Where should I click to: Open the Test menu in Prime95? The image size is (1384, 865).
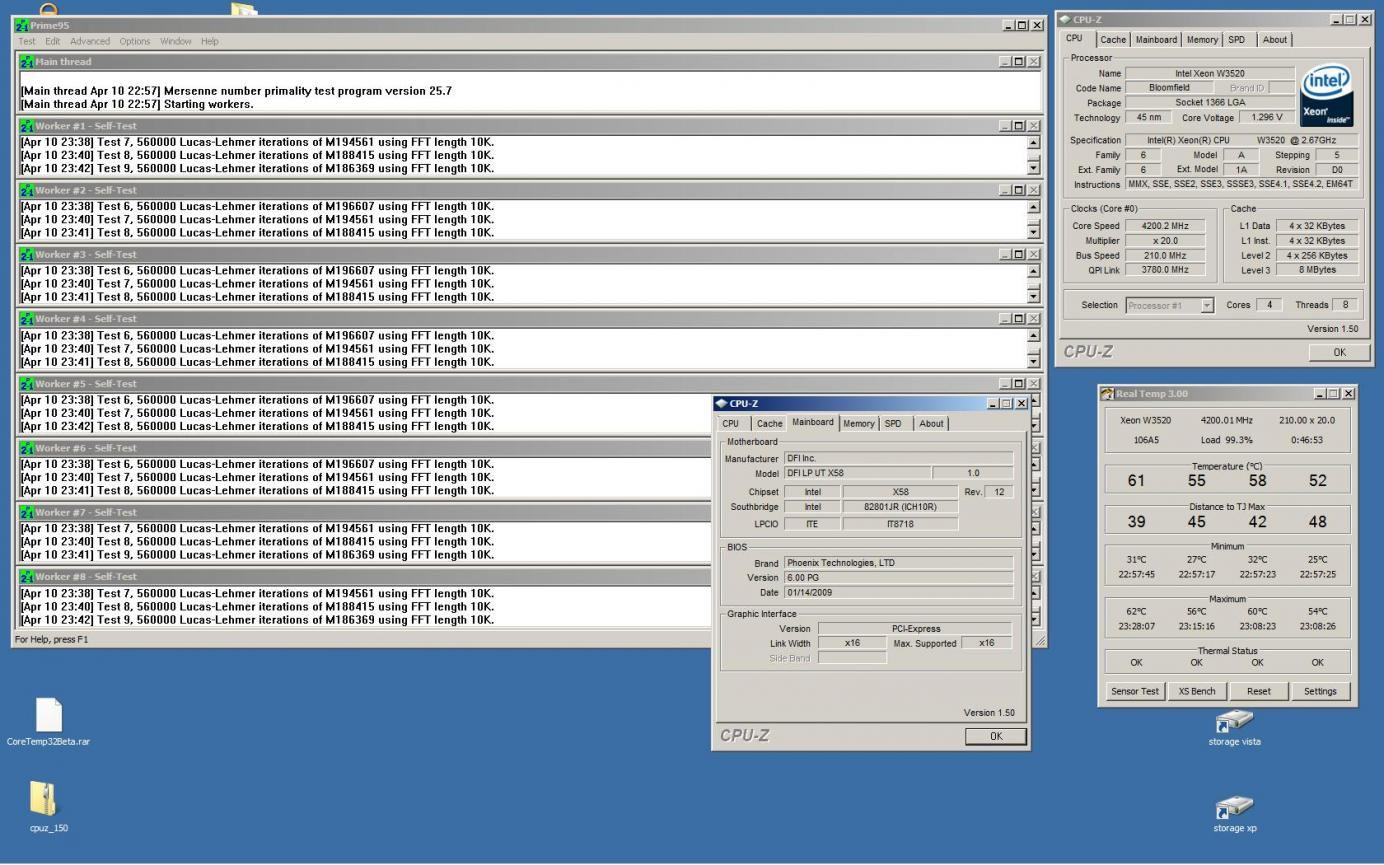click(x=27, y=41)
